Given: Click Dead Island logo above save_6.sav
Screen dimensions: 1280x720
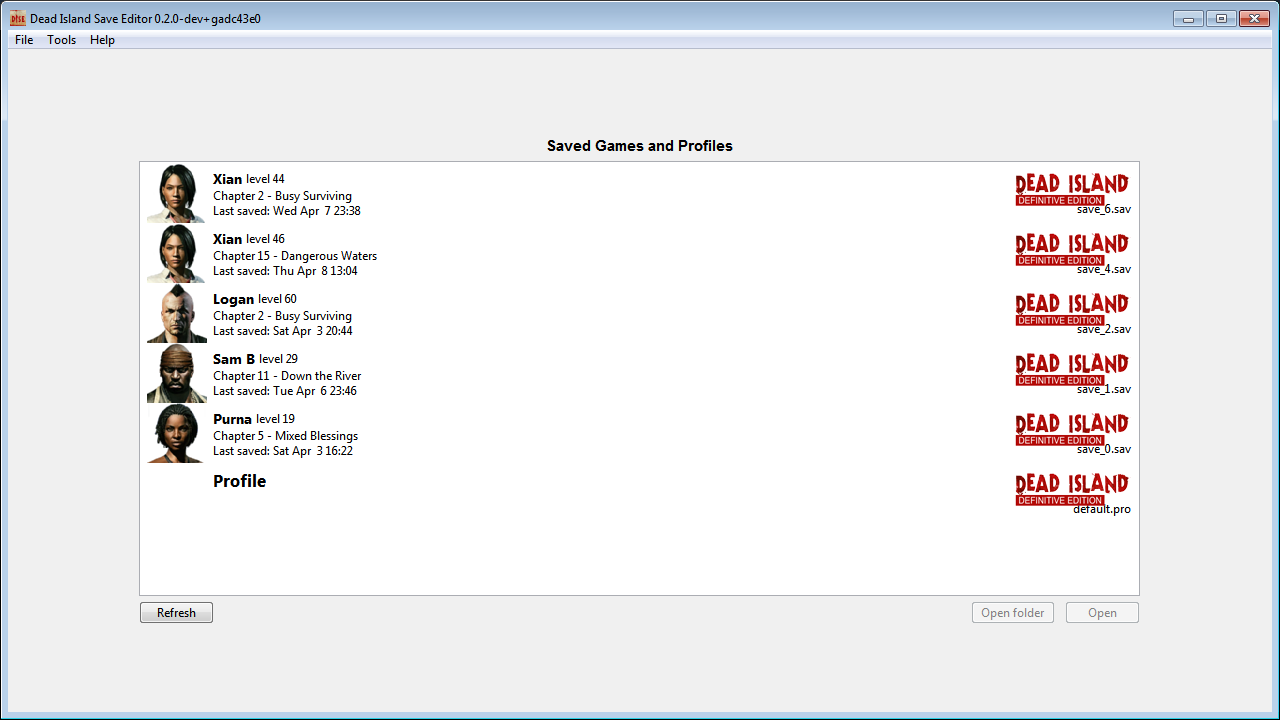Looking at the screenshot, I should [x=1072, y=188].
